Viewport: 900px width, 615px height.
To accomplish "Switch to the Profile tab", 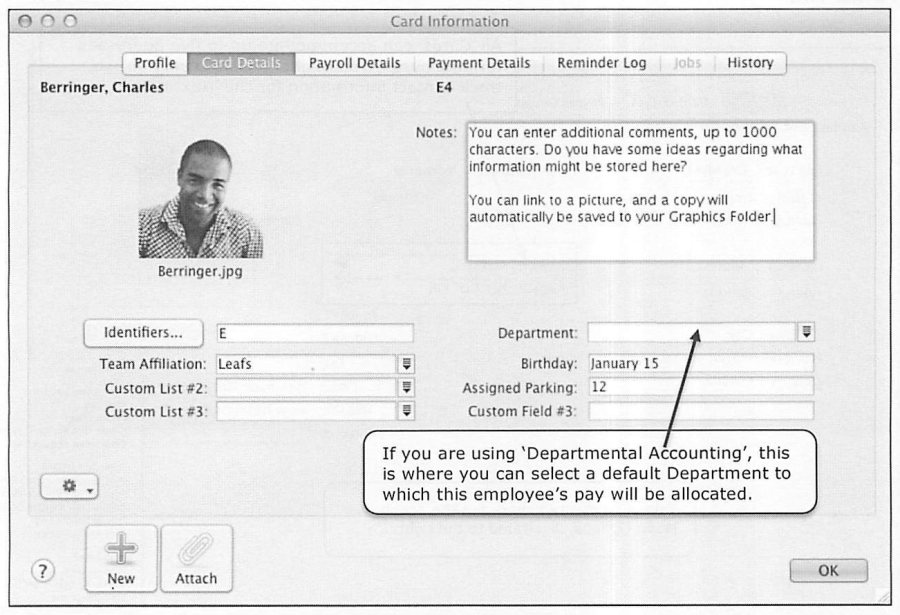I will pyautogui.click(x=155, y=63).
